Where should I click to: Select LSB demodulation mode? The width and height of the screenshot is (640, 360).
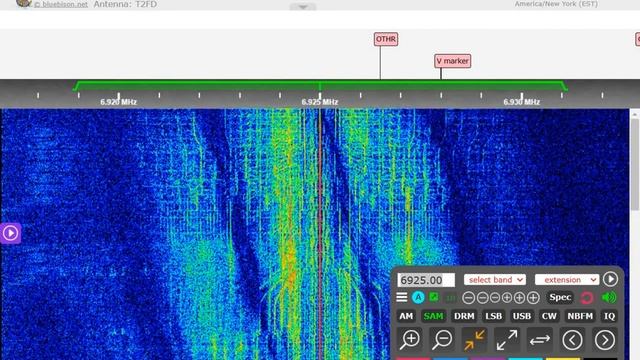click(493, 316)
